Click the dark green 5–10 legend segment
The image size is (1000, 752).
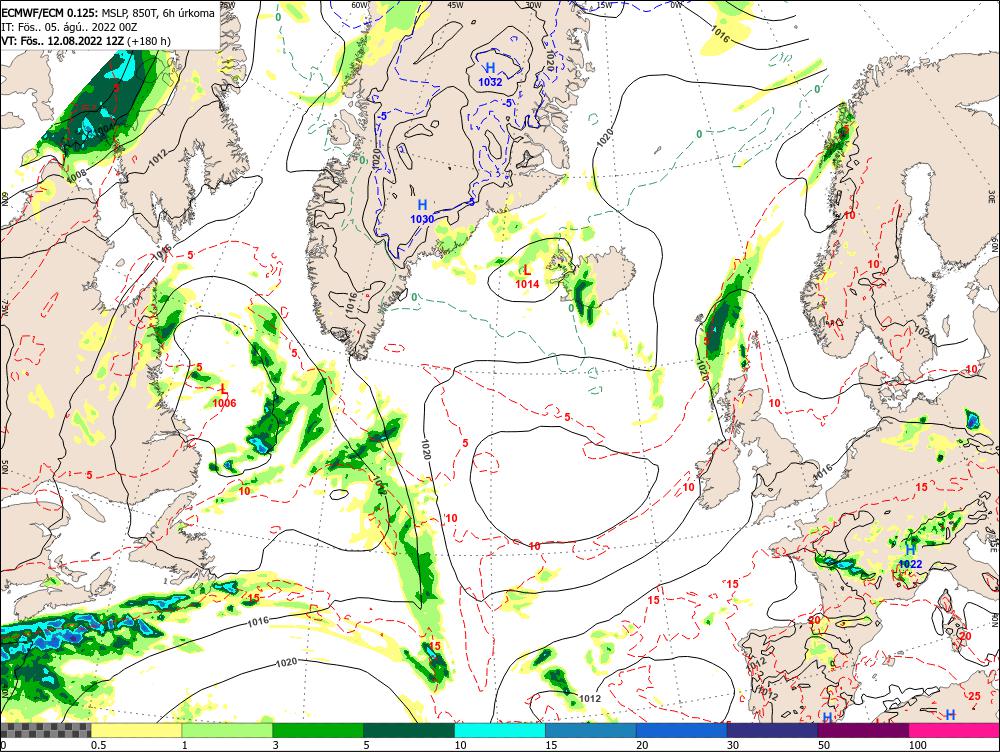pos(409,730)
